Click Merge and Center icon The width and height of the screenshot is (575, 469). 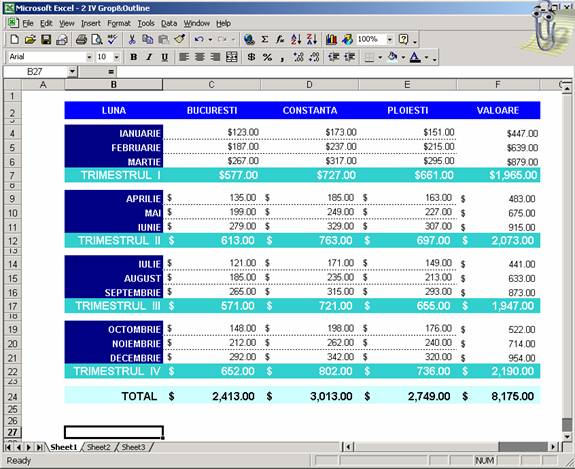(x=232, y=57)
